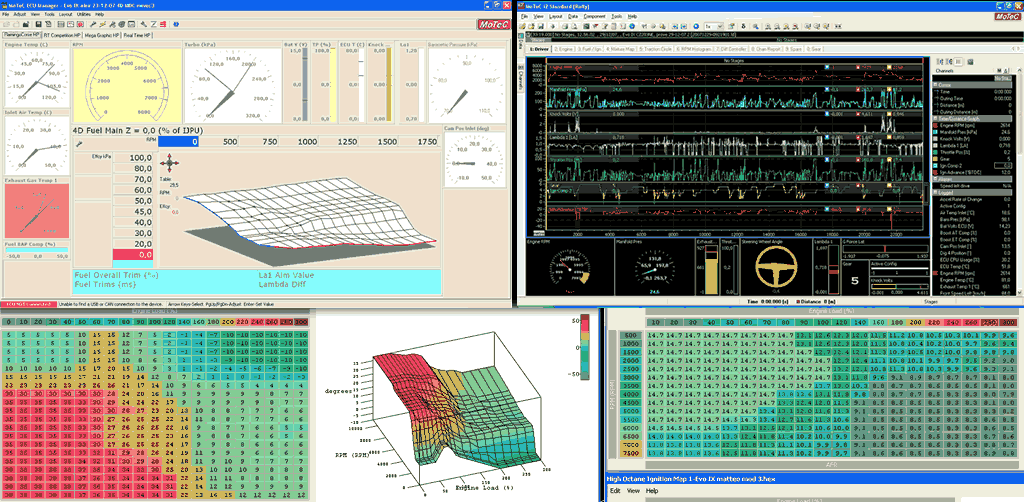
Task: Click the blue help question-mark icon in ECU Manager
Action: 176,24
